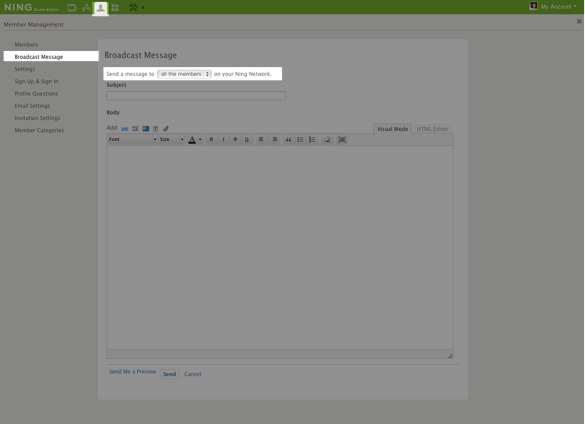Open the text color picker
The height and width of the screenshot is (424, 585).
click(x=195, y=139)
